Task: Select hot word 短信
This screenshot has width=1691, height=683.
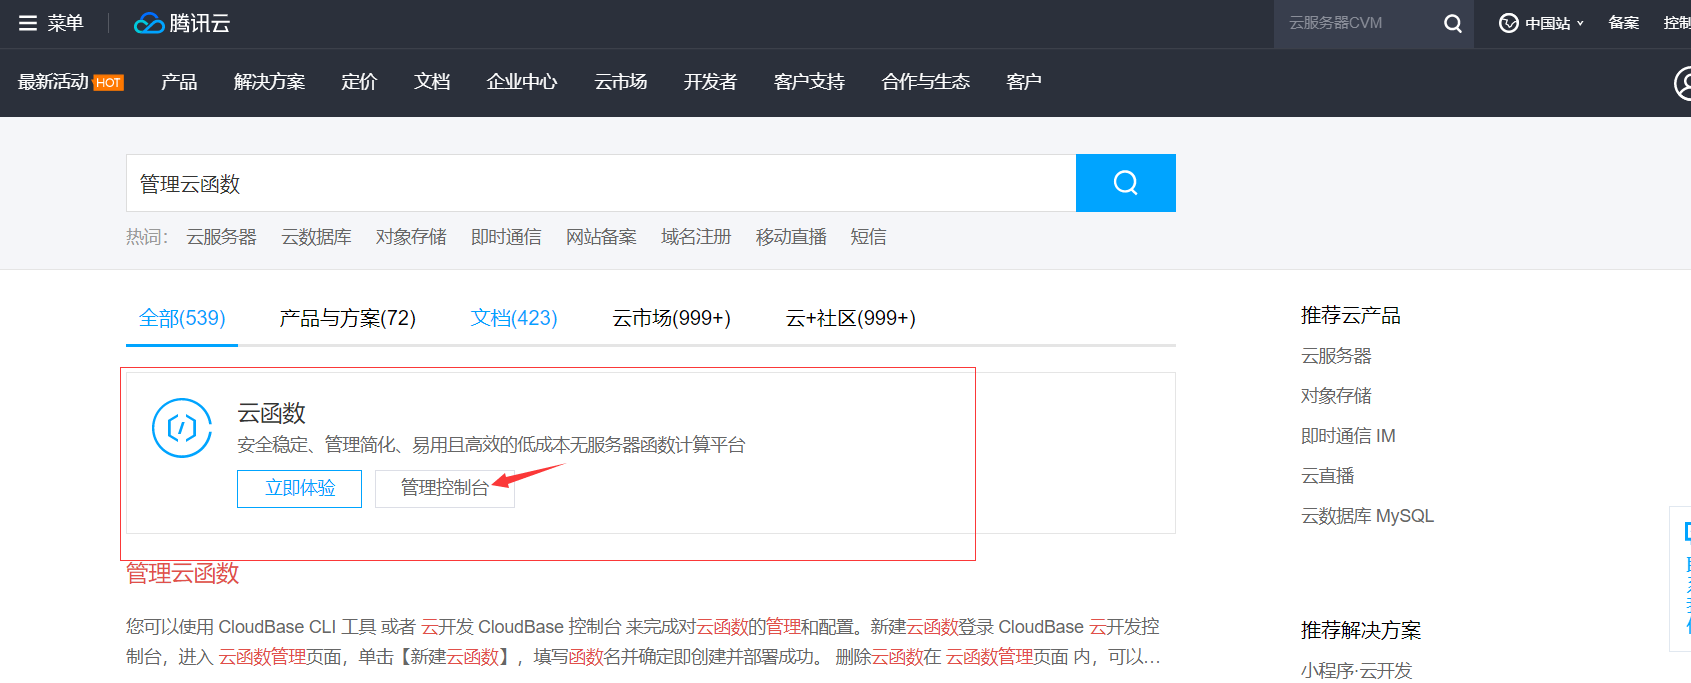Action: [x=868, y=237]
